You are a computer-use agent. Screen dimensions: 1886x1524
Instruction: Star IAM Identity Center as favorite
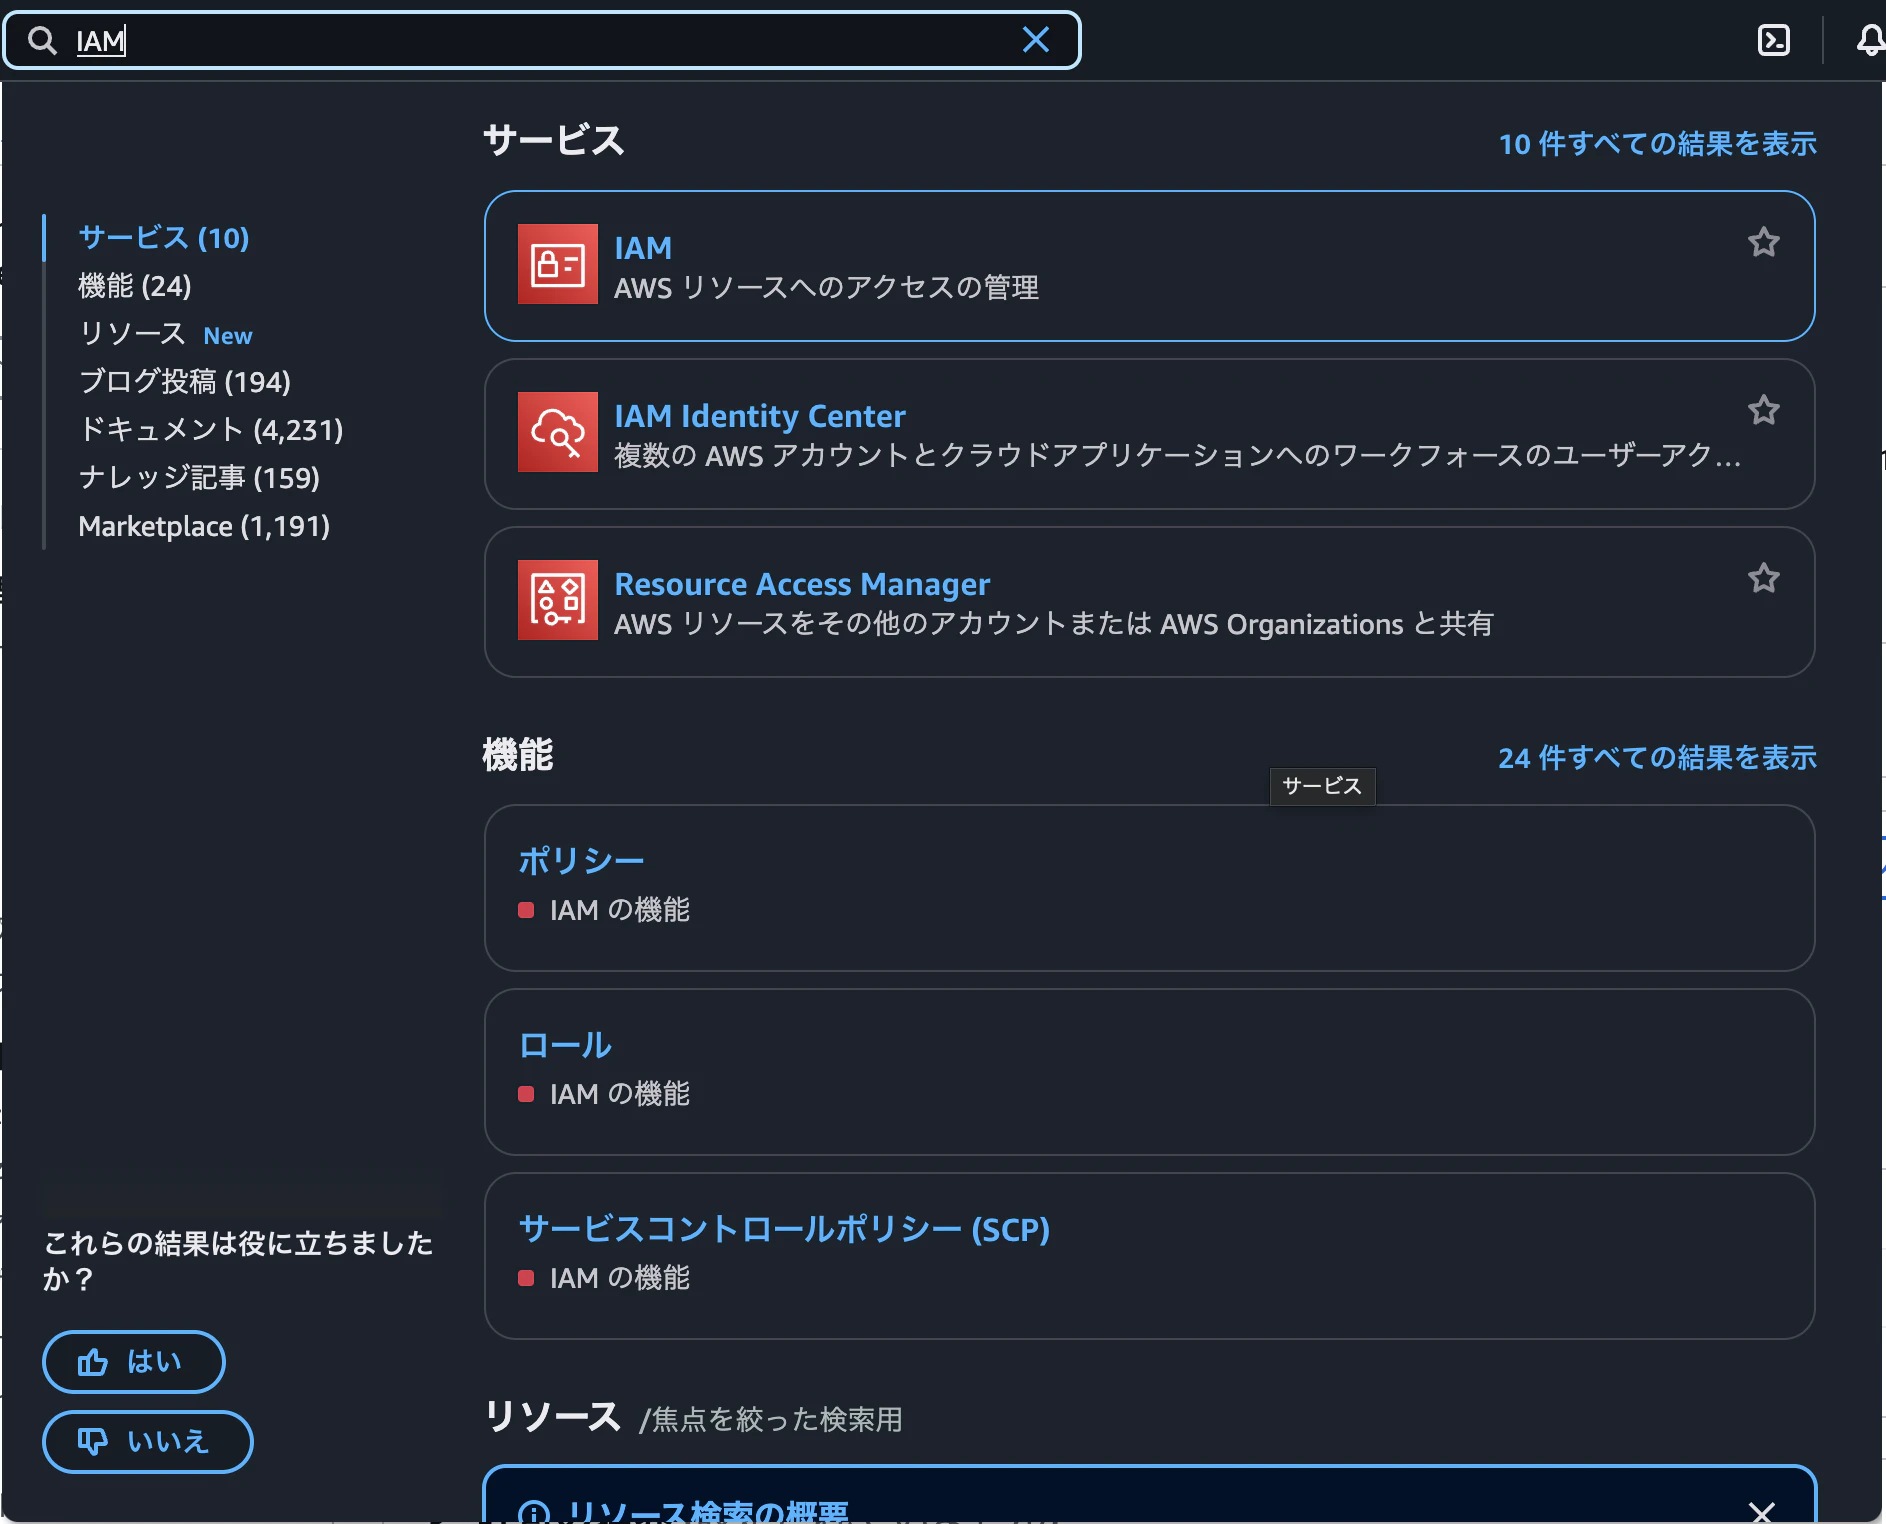(x=1764, y=410)
